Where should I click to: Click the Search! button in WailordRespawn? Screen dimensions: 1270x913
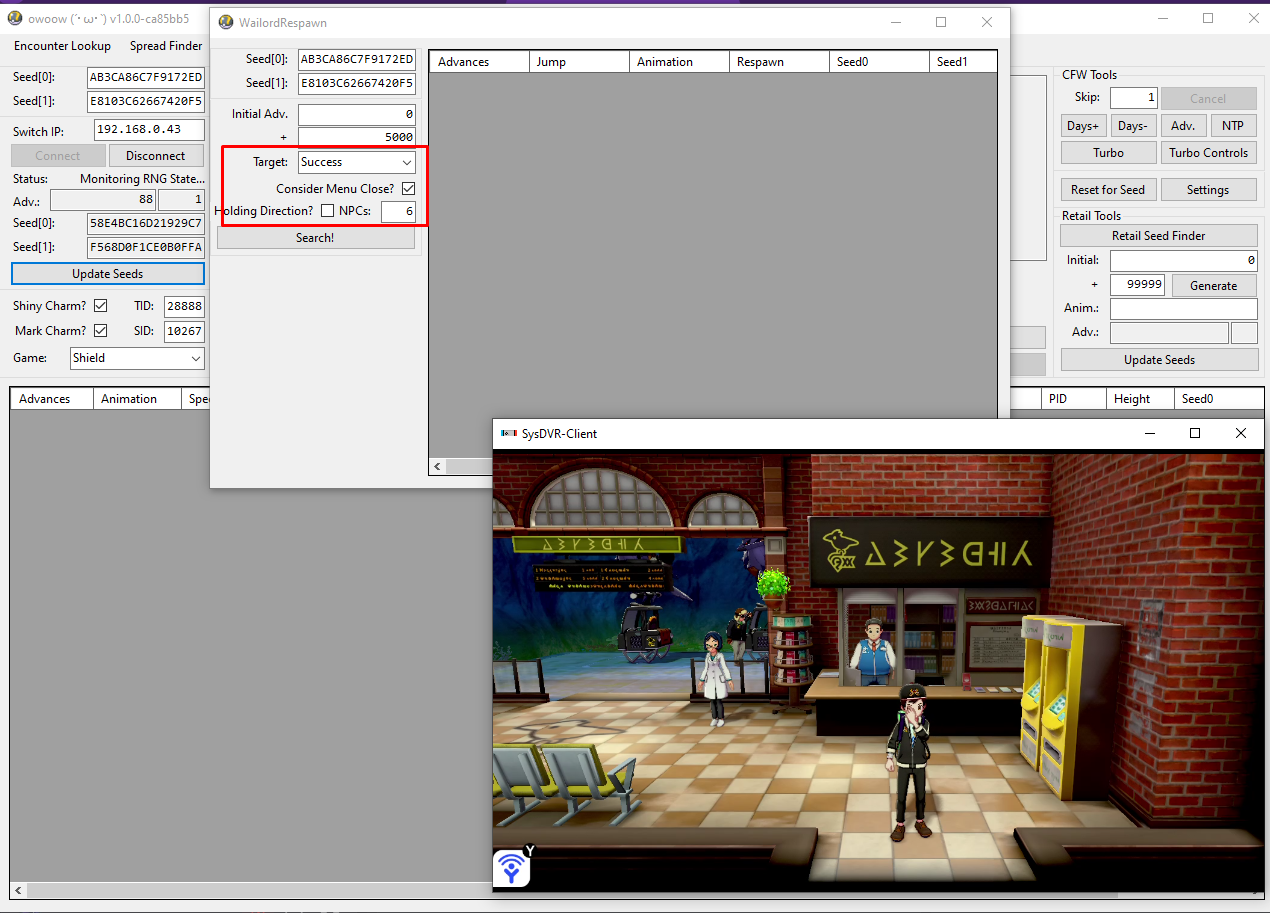point(315,238)
